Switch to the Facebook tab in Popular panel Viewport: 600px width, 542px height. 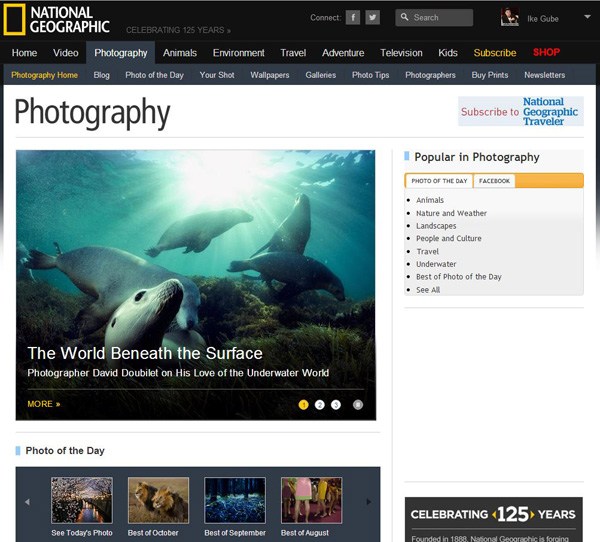pos(493,181)
